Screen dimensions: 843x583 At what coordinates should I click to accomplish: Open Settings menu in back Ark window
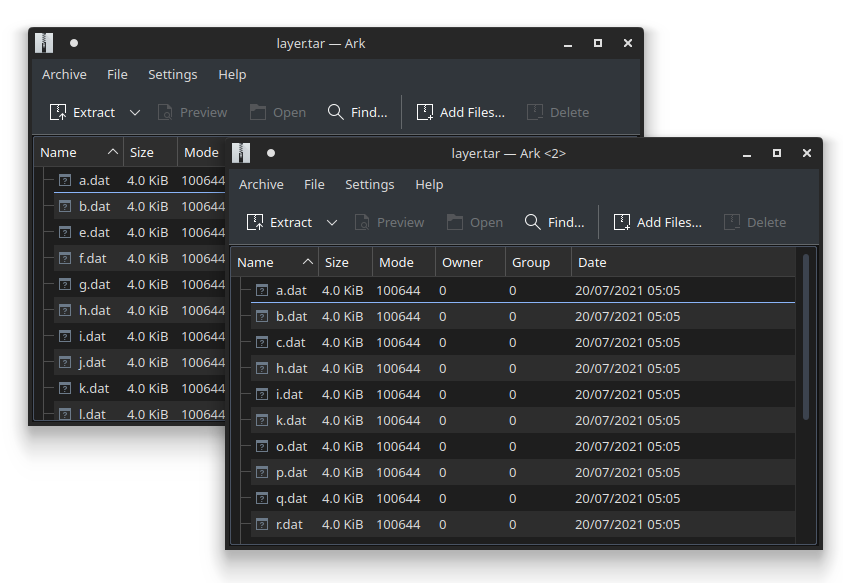173,74
